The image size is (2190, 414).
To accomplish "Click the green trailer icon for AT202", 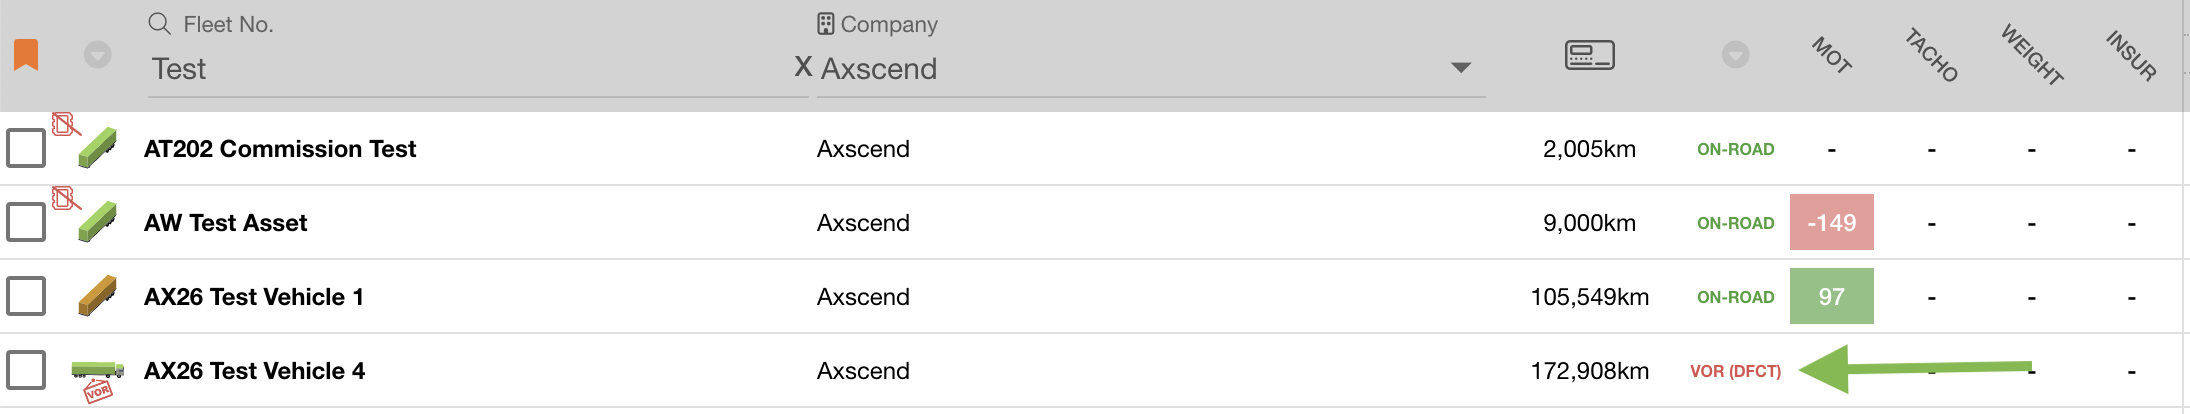I will point(97,148).
